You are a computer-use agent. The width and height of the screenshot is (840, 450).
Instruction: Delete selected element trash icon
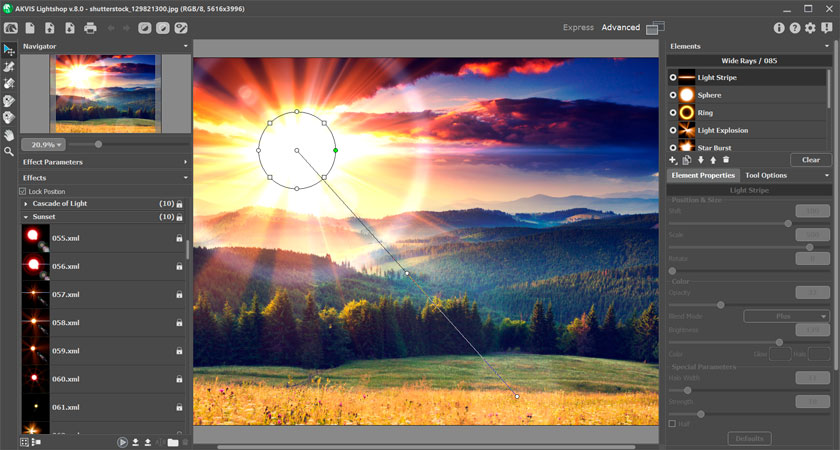(x=726, y=160)
